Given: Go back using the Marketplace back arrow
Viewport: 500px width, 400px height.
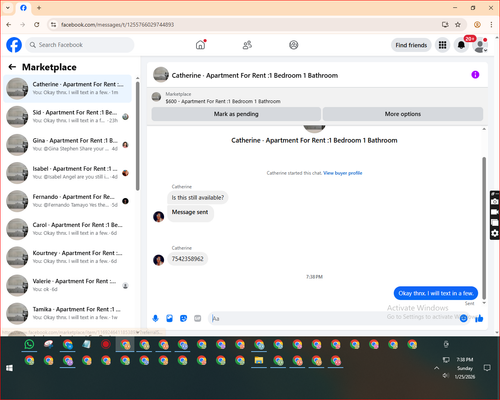Looking at the screenshot, I should 12,67.
